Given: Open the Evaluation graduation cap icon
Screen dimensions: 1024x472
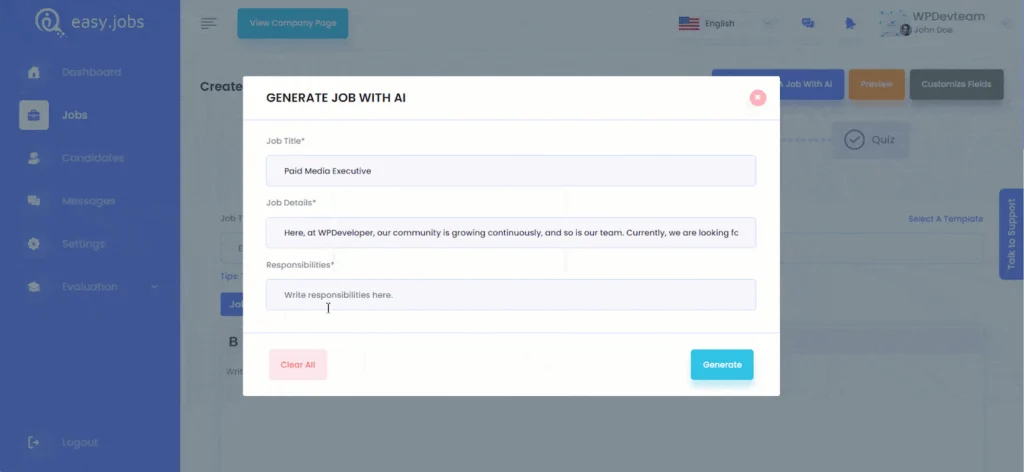Looking at the screenshot, I should pos(34,287).
